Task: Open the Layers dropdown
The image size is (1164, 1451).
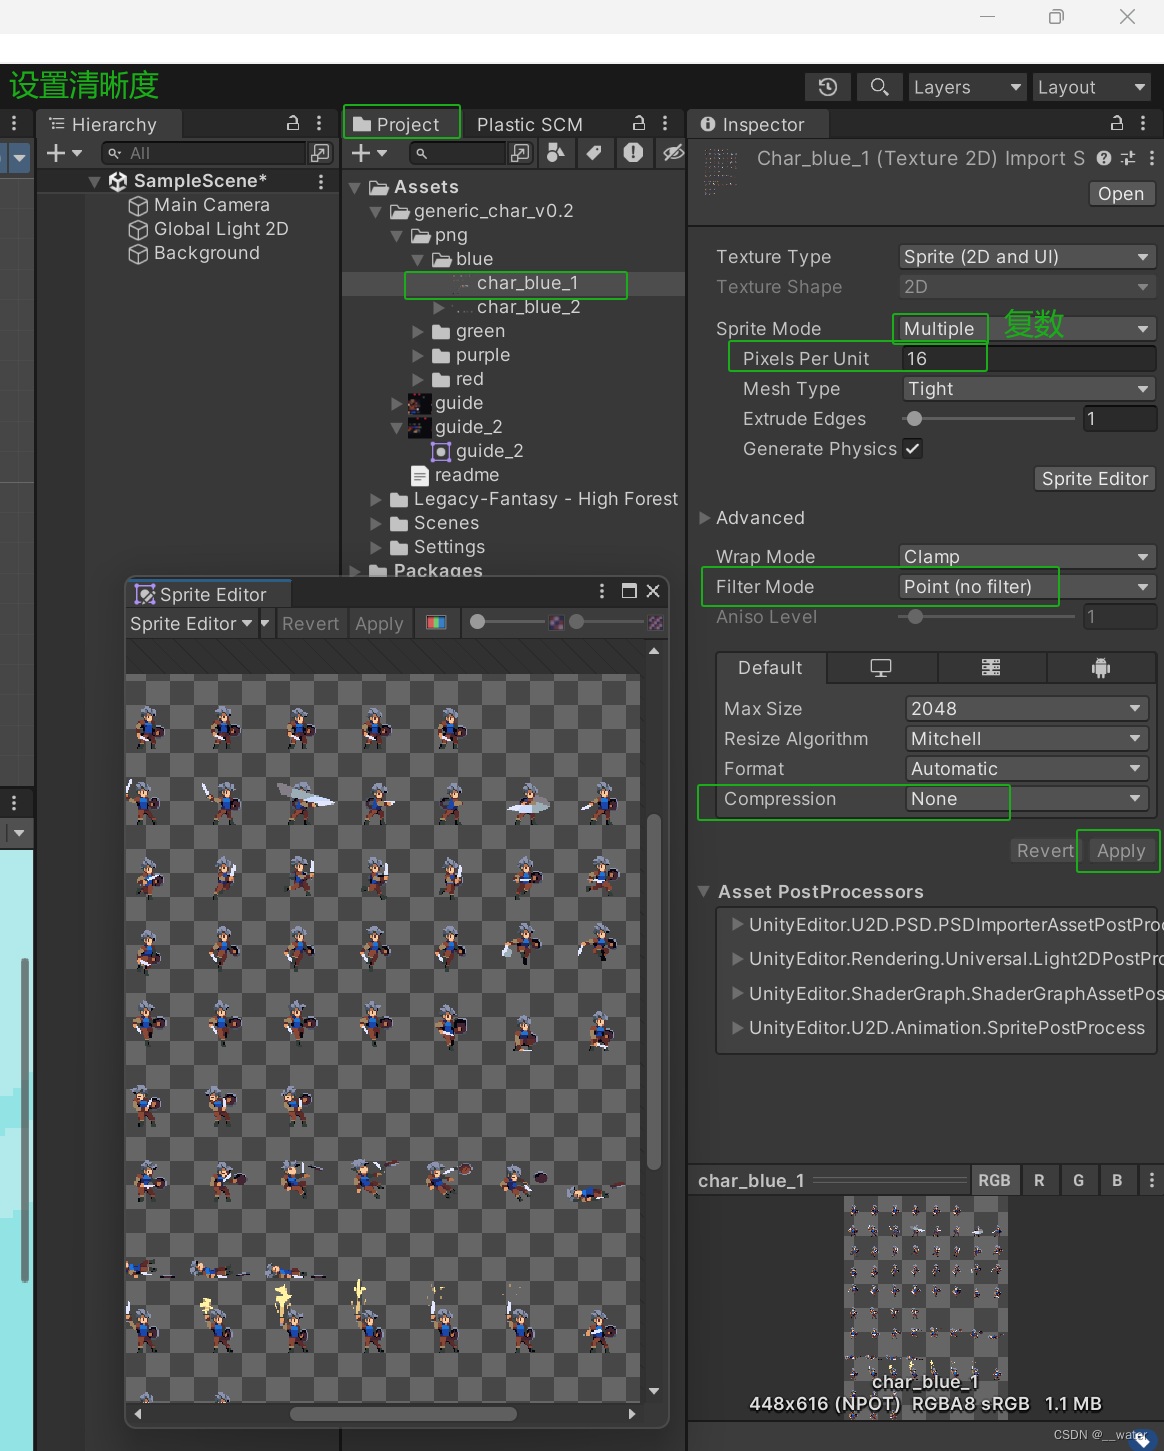Action: click(x=968, y=87)
